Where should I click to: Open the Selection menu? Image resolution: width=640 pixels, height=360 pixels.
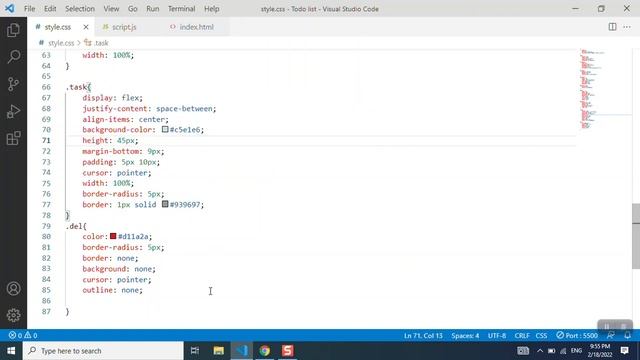pyautogui.click(x=80, y=9)
